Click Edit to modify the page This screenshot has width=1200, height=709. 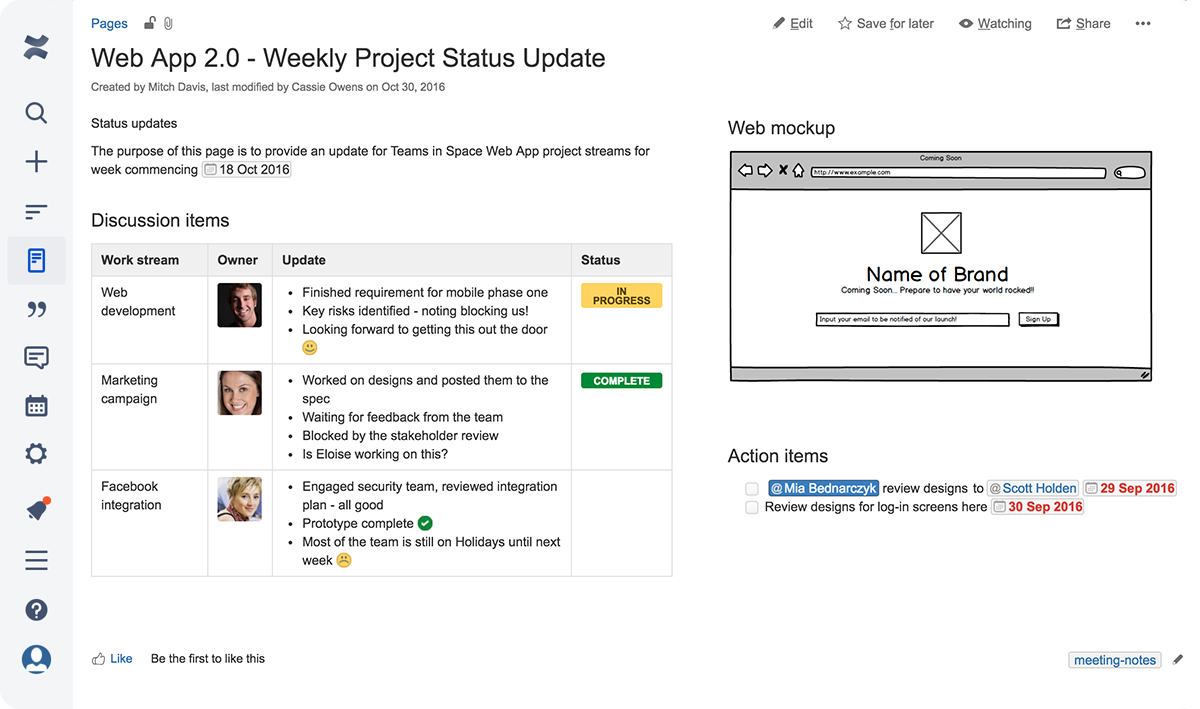pyautogui.click(x=793, y=23)
